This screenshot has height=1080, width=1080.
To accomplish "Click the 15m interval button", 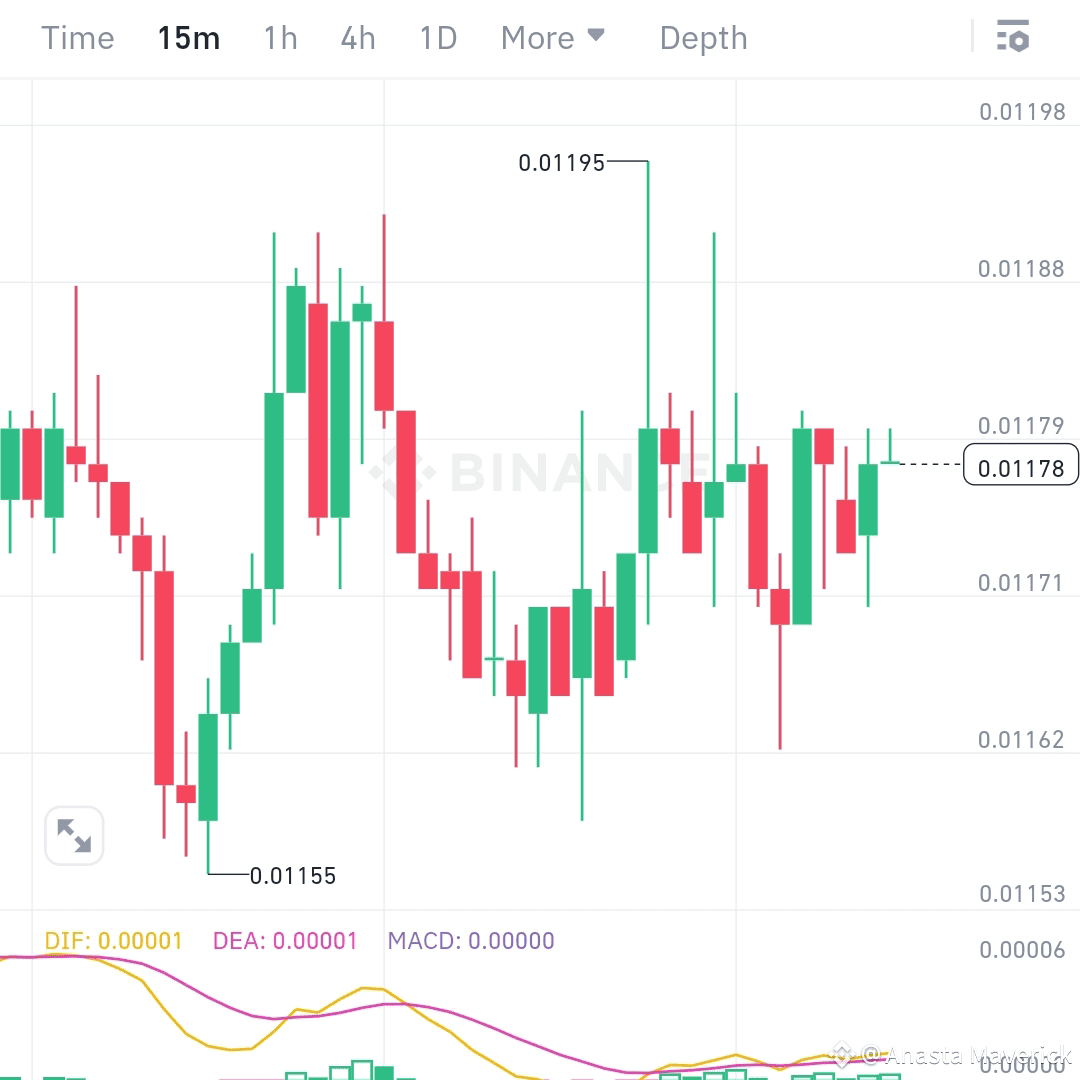I will click(x=189, y=37).
